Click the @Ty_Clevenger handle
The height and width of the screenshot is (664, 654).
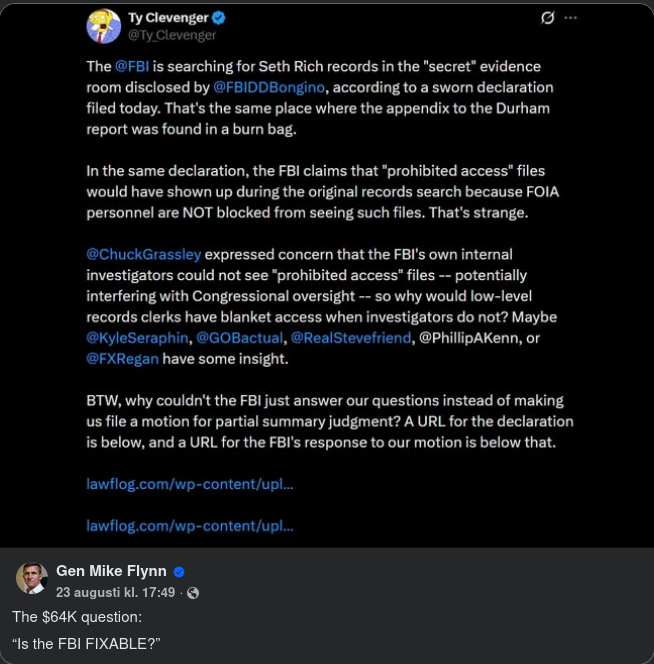pos(172,35)
